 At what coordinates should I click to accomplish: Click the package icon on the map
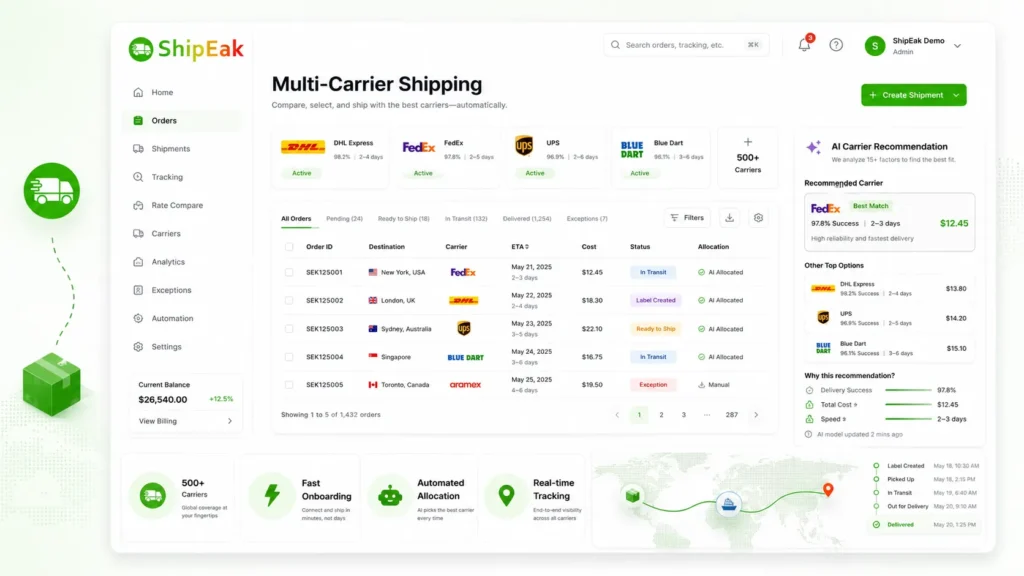point(632,496)
